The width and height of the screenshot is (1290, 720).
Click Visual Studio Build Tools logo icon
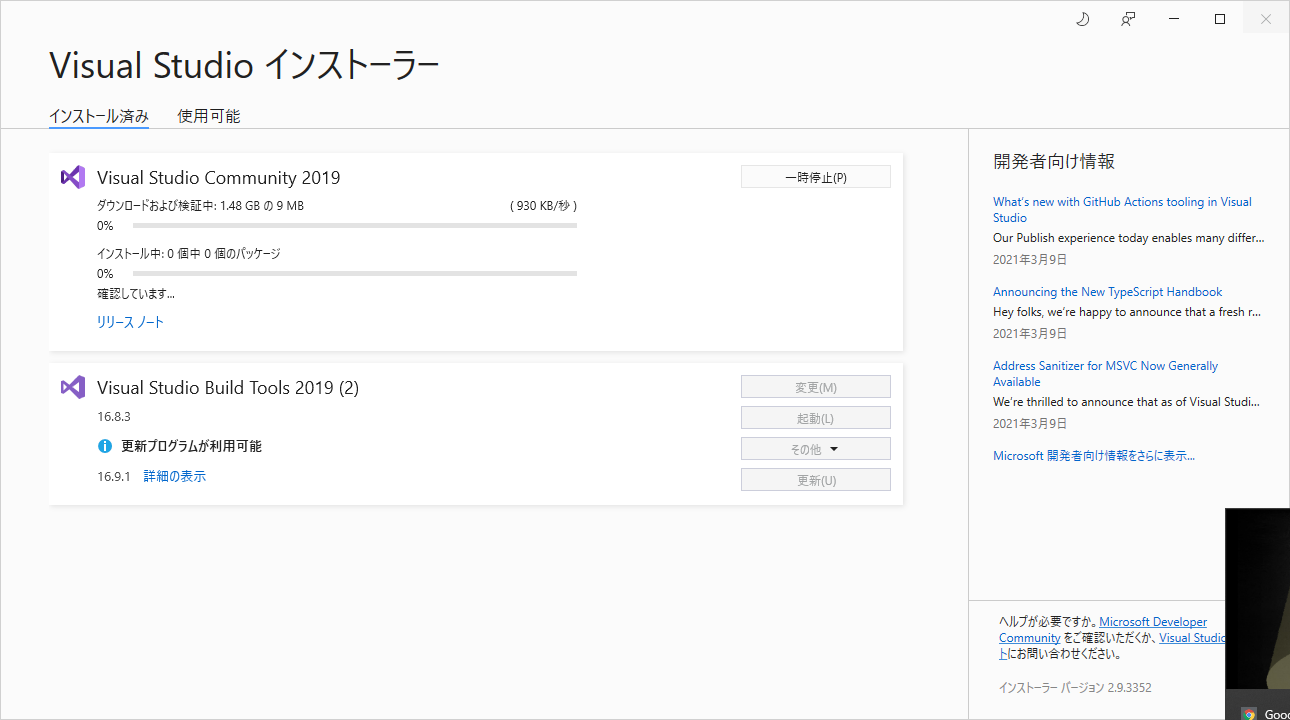coord(73,387)
